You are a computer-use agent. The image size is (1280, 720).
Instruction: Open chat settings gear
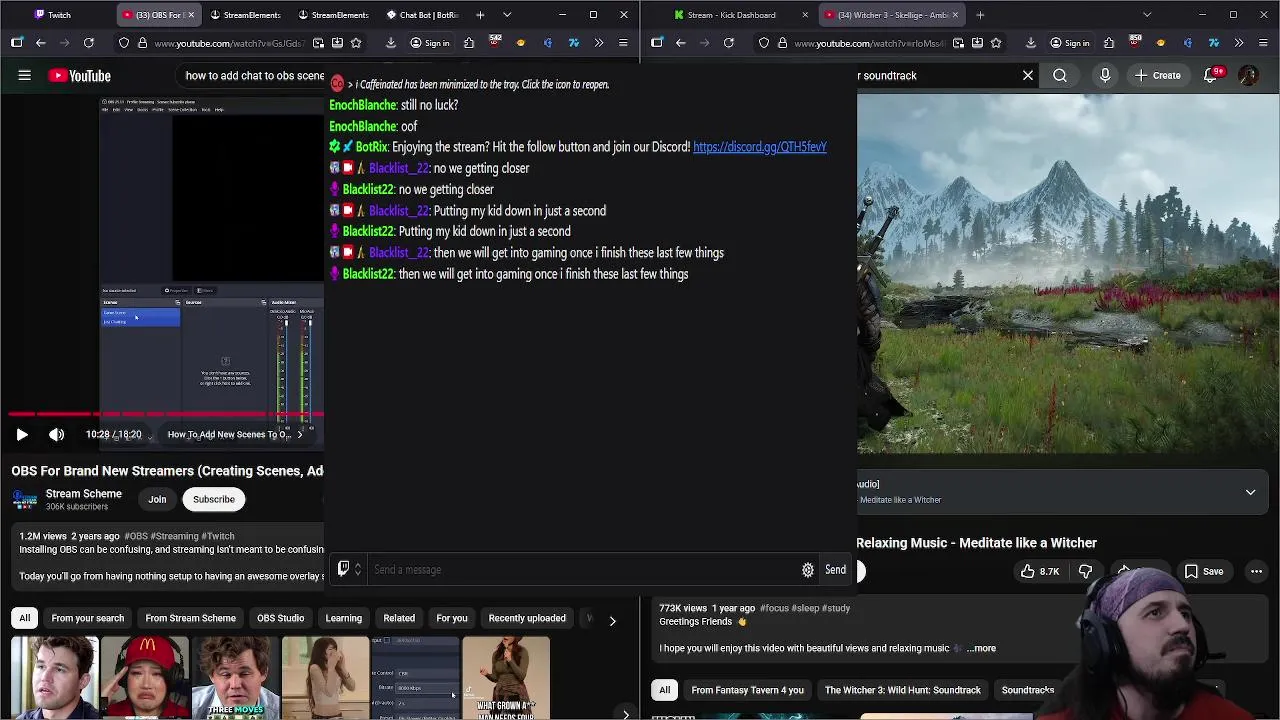pos(808,570)
